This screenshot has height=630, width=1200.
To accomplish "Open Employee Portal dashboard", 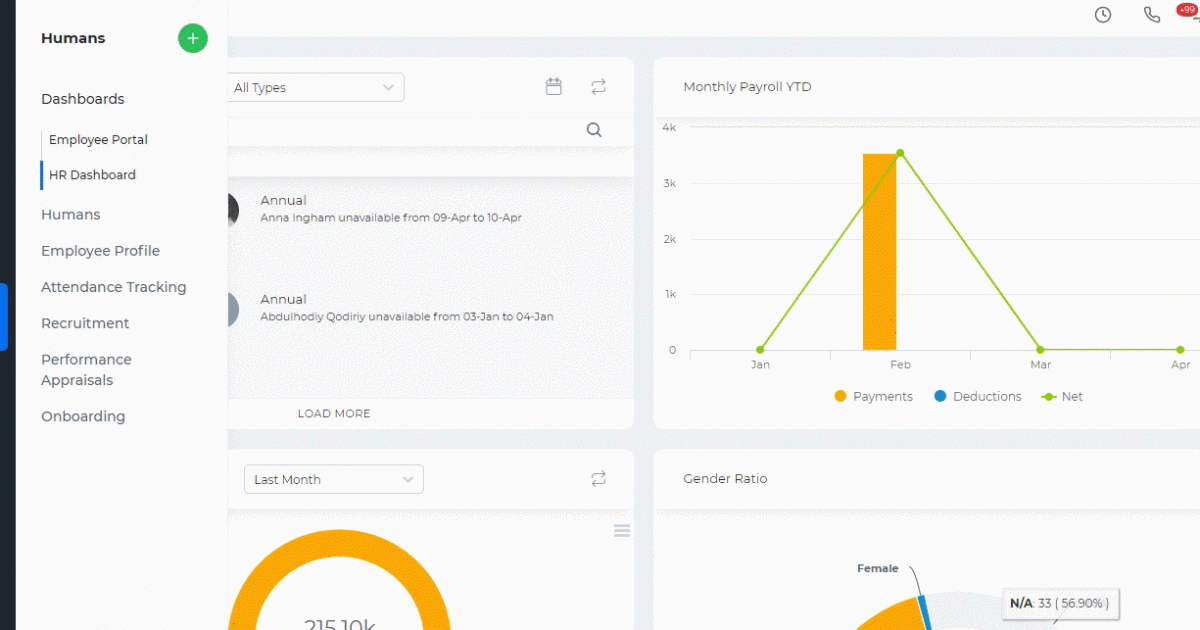I will pos(98,140).
